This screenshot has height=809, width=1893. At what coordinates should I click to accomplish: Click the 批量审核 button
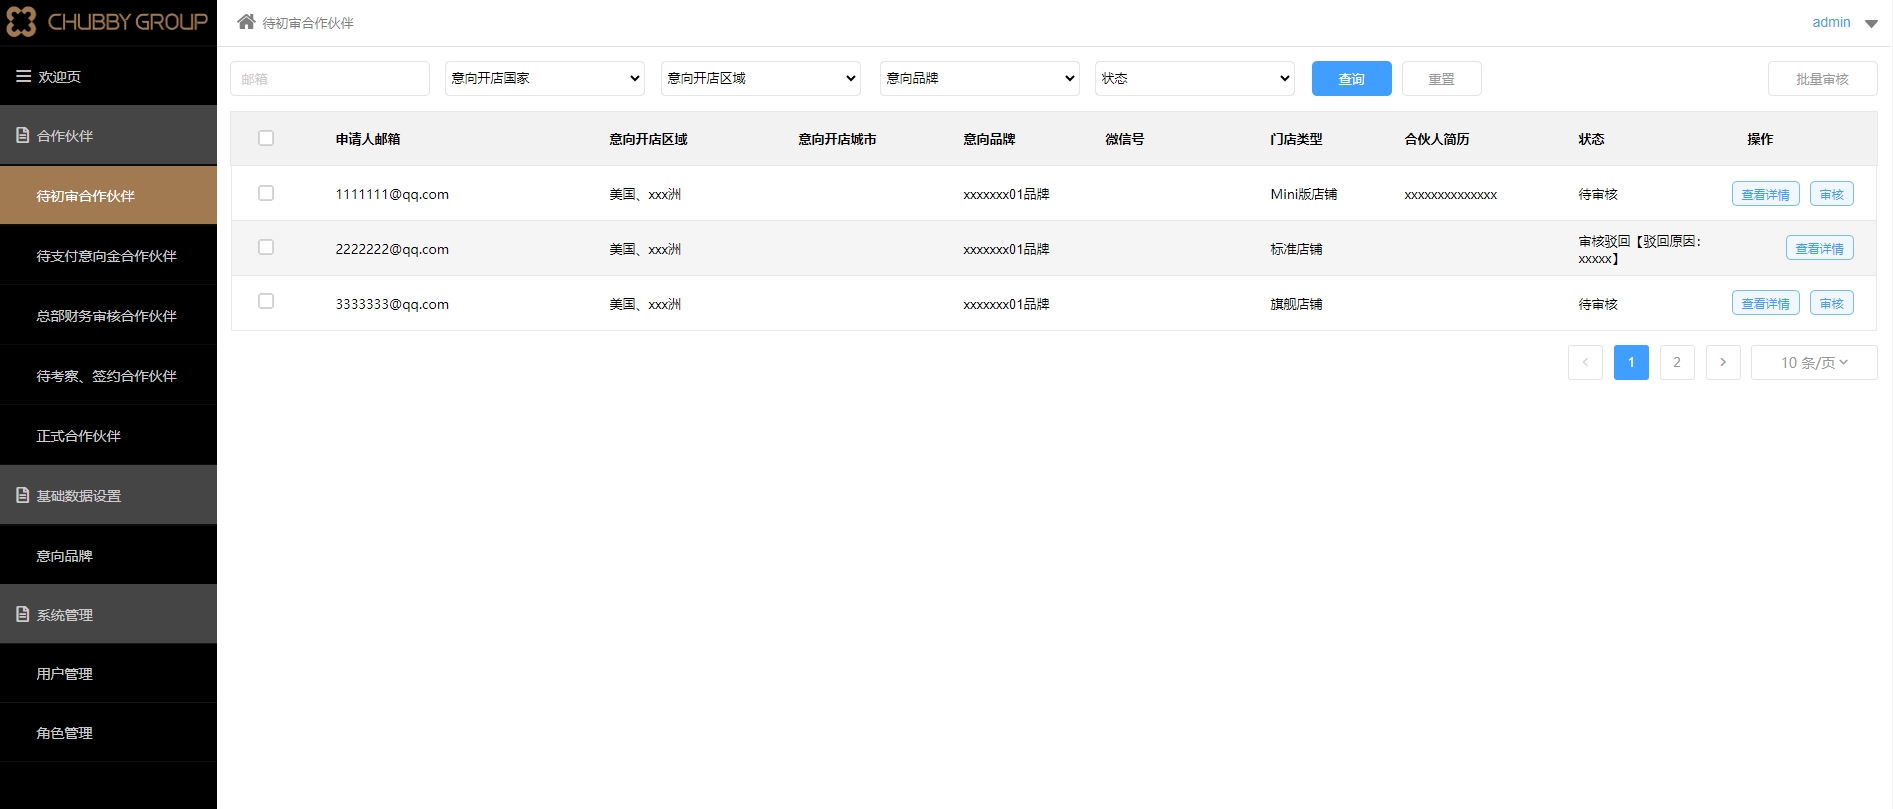coord(1822,78)
